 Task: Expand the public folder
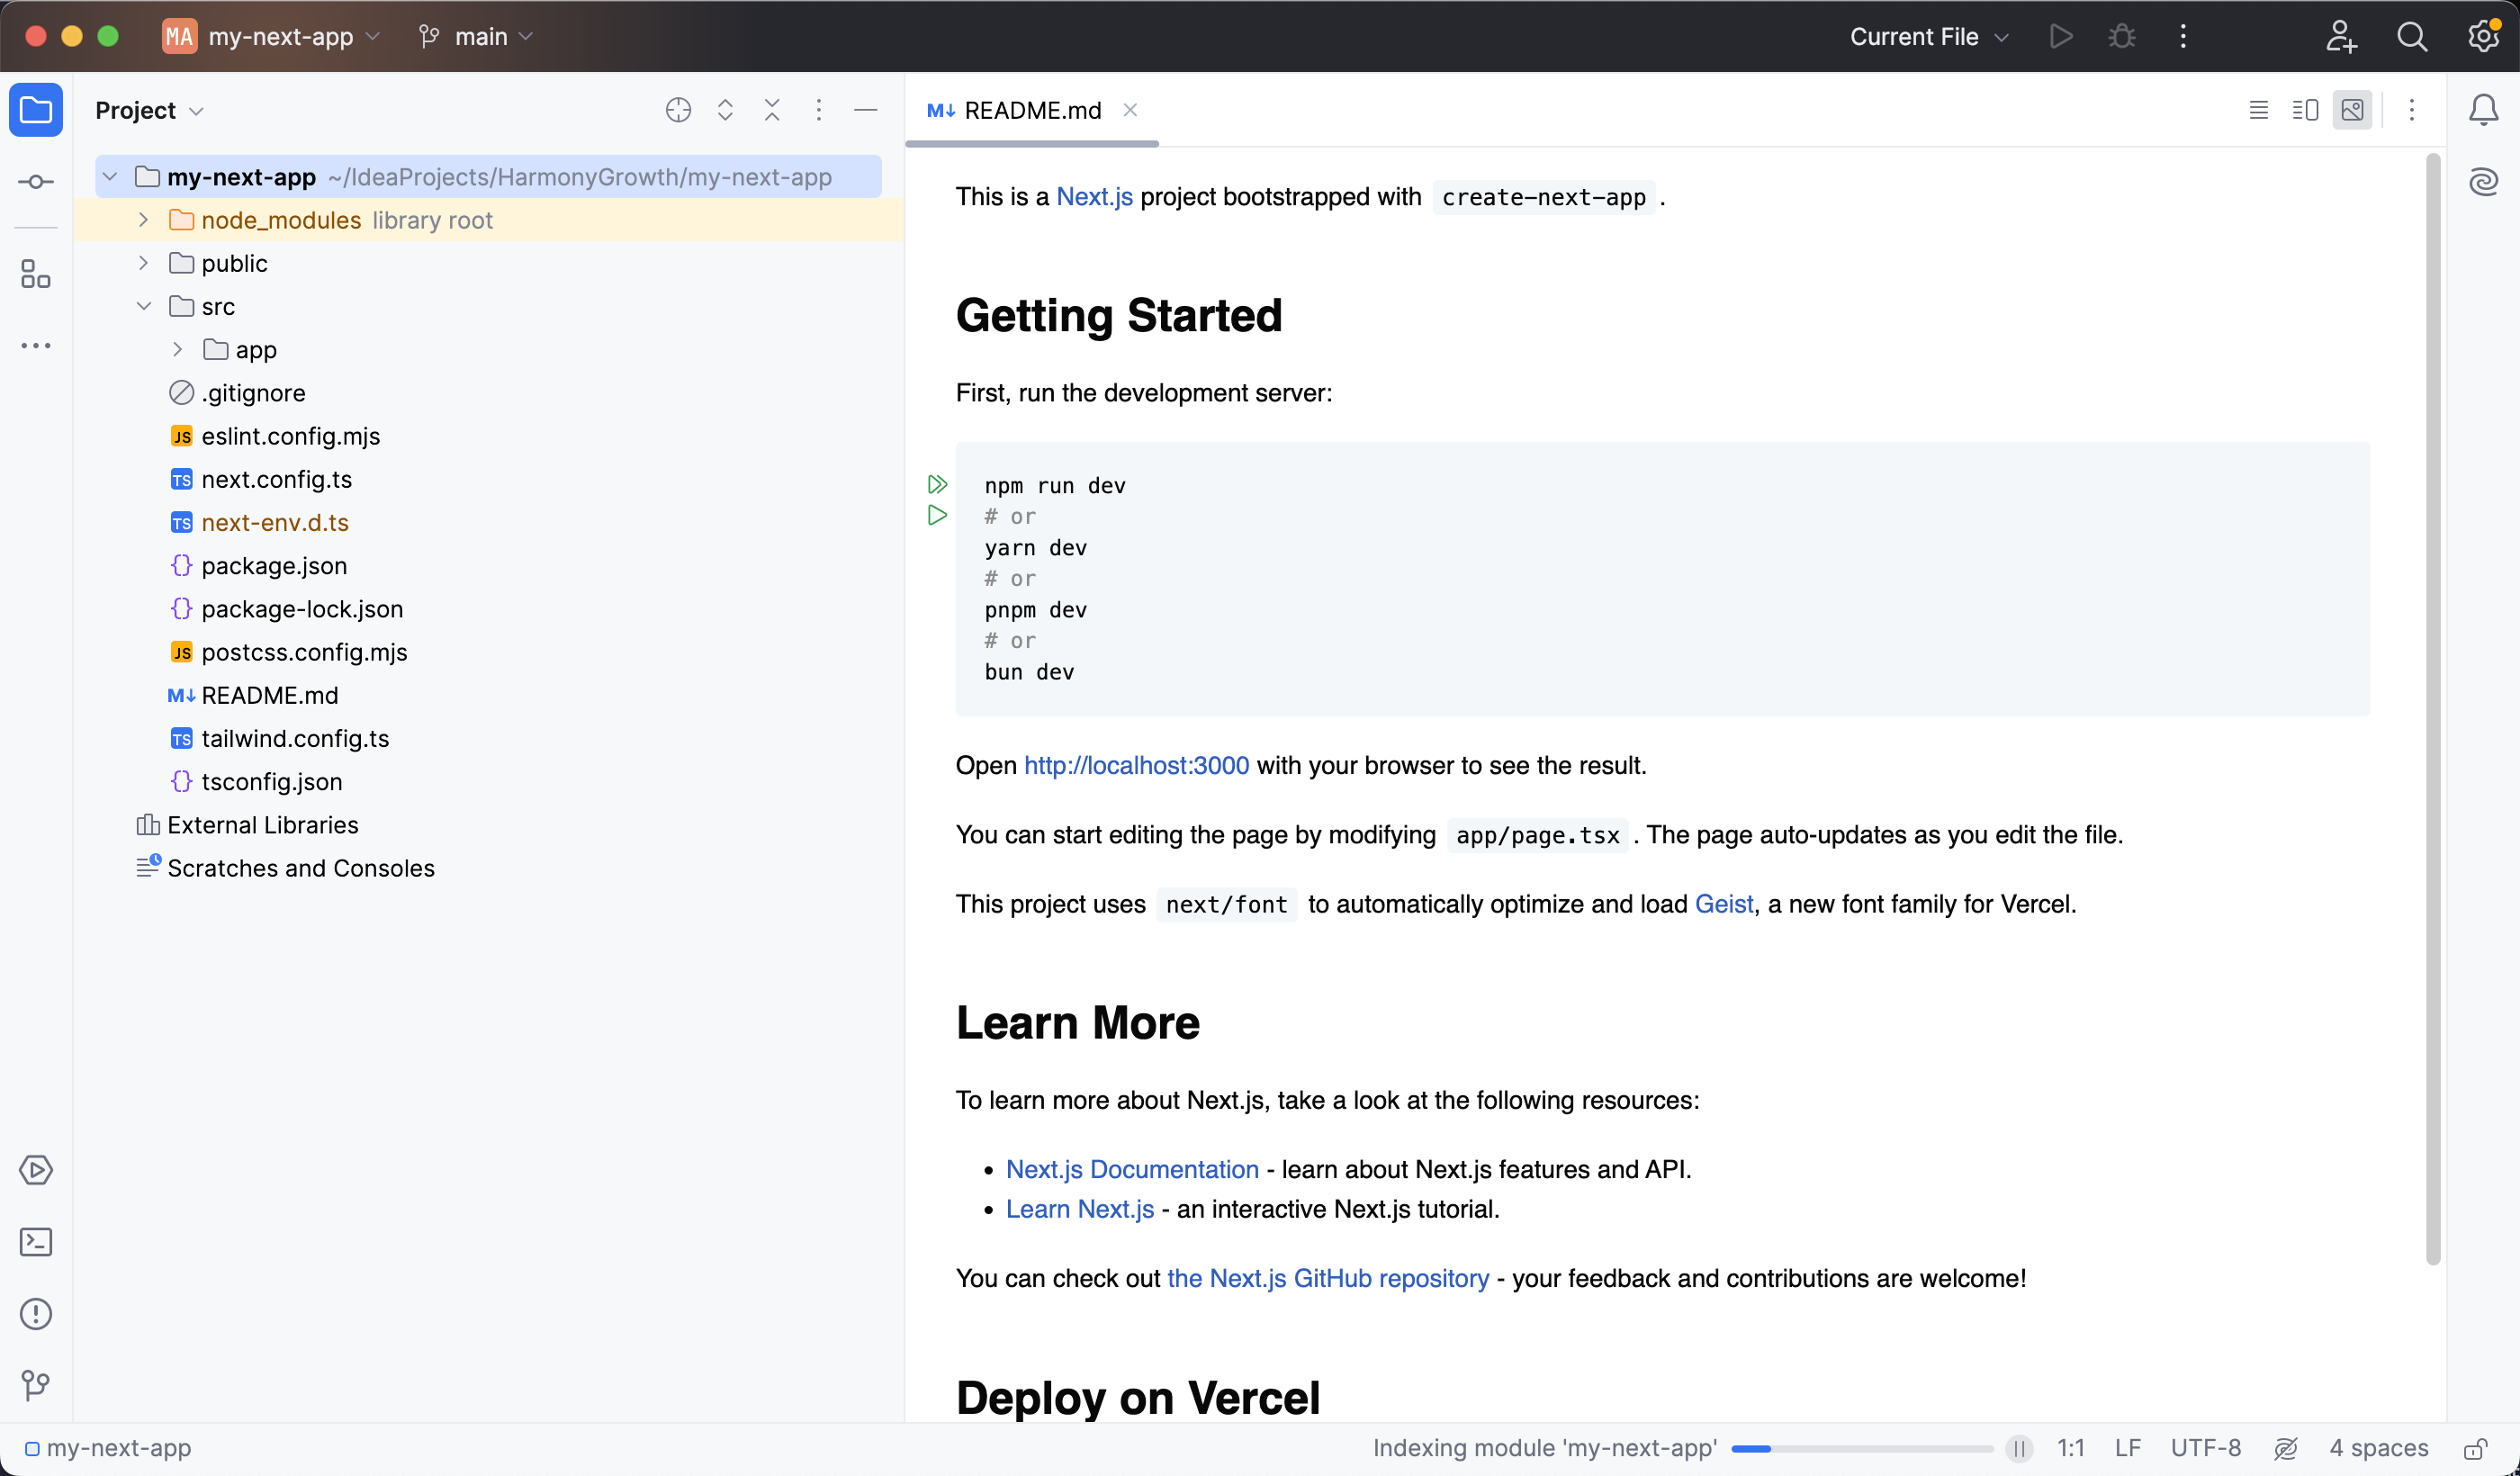(143, 263)
